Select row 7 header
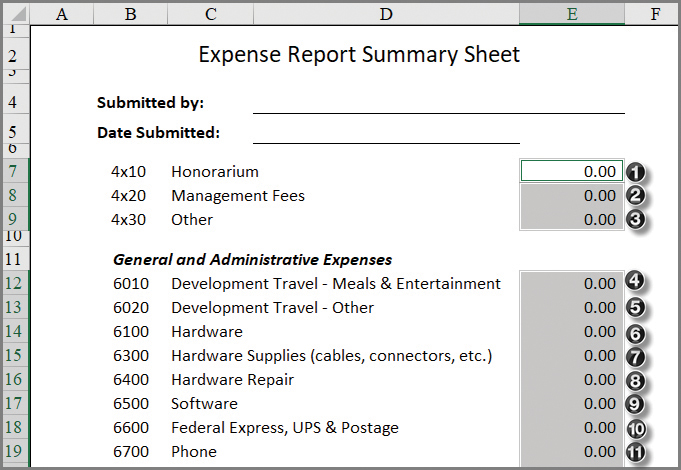 17,172
